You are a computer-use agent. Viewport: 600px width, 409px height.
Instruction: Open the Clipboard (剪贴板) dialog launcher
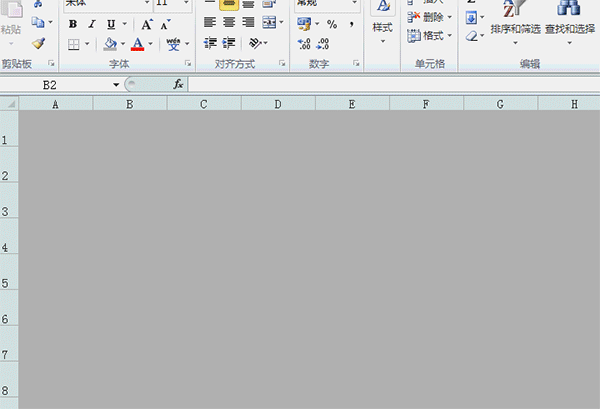point(51,64)
